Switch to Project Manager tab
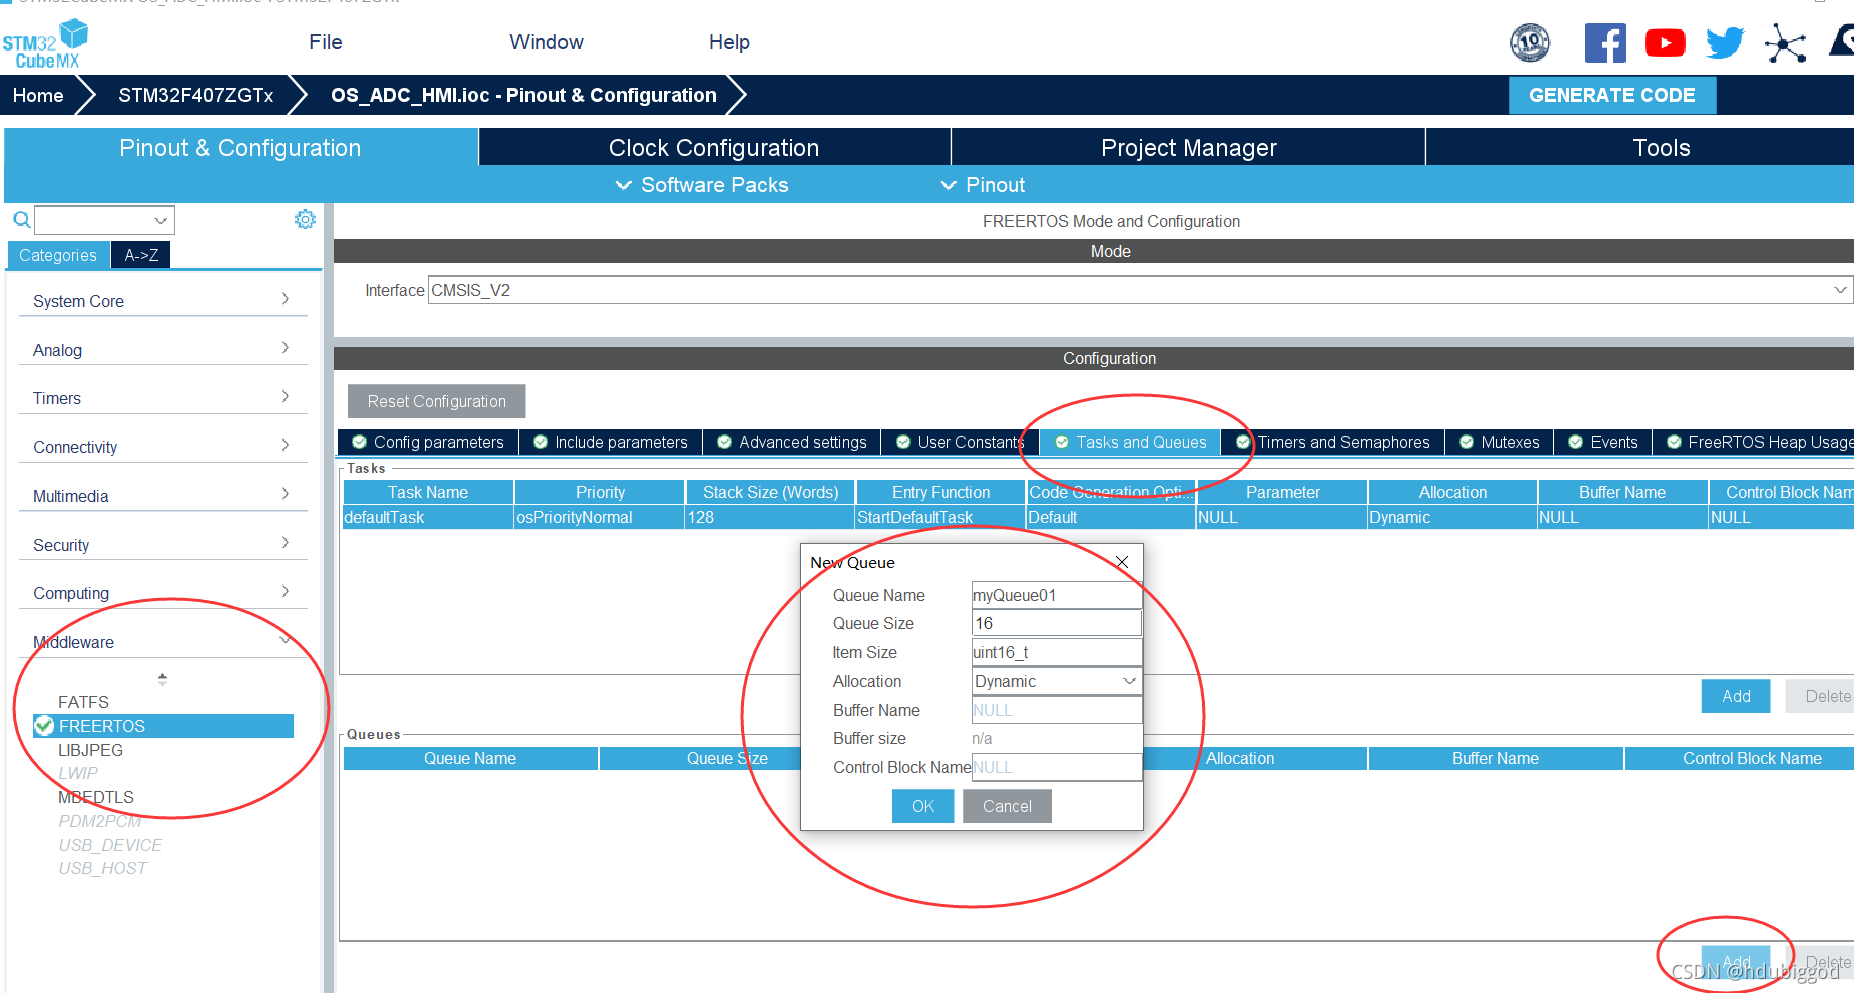The height and width of the screenshot is (993, 1854). click(x=1188, y=148)
